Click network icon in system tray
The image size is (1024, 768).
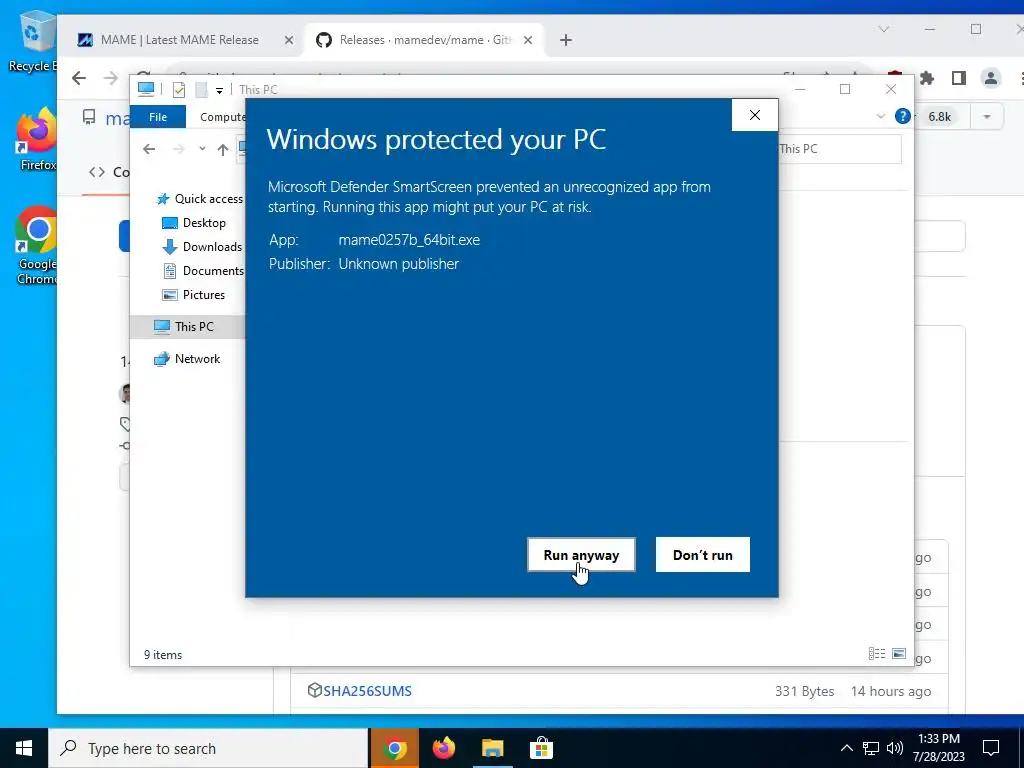click(x=871, y=748)
